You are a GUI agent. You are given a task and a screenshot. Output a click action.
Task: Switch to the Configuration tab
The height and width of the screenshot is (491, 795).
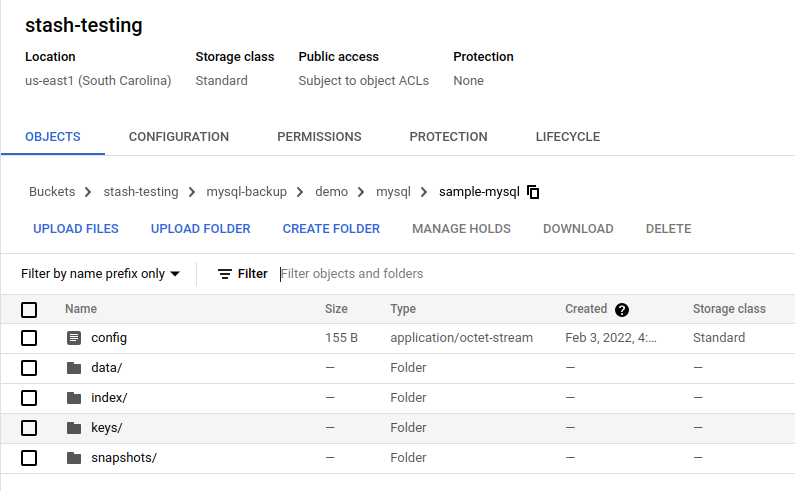click(x=179, y=137)
